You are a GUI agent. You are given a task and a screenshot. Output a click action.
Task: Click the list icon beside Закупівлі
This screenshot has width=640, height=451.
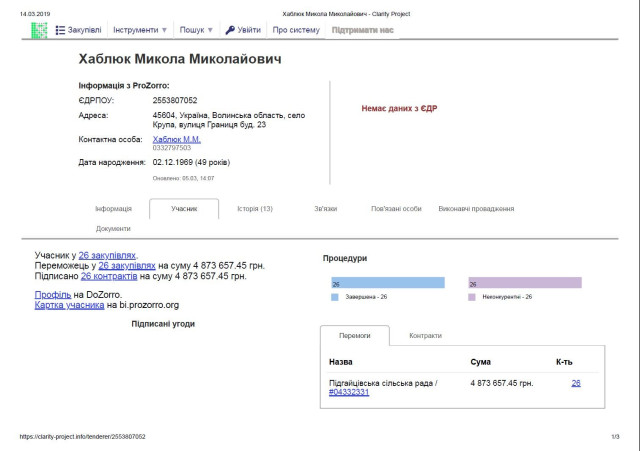click(61, 31)
